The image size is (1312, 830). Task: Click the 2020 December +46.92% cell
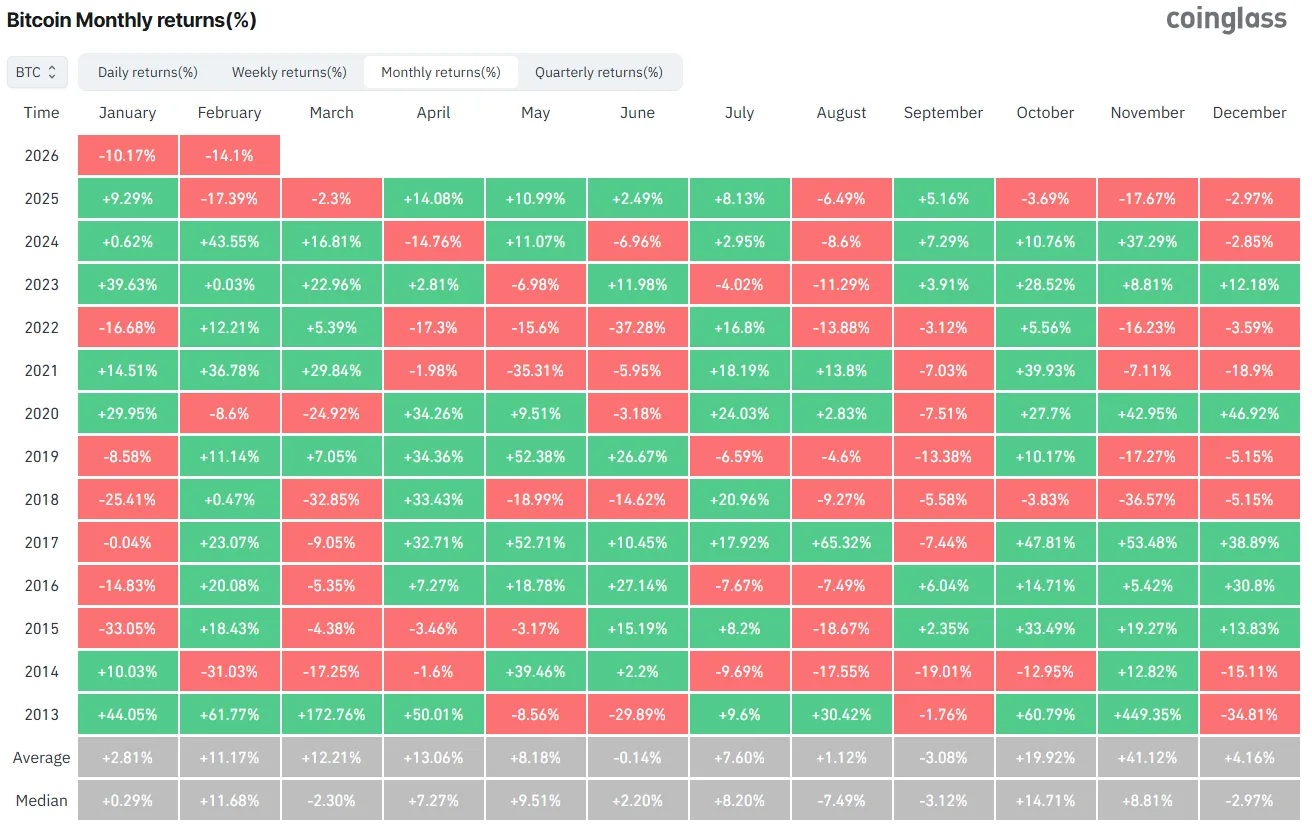point(1249,414)
